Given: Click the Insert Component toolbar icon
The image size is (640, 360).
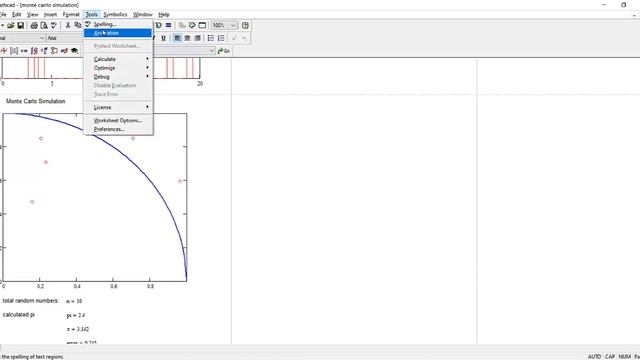Looking at the screenshot, I should click(192, 25).
